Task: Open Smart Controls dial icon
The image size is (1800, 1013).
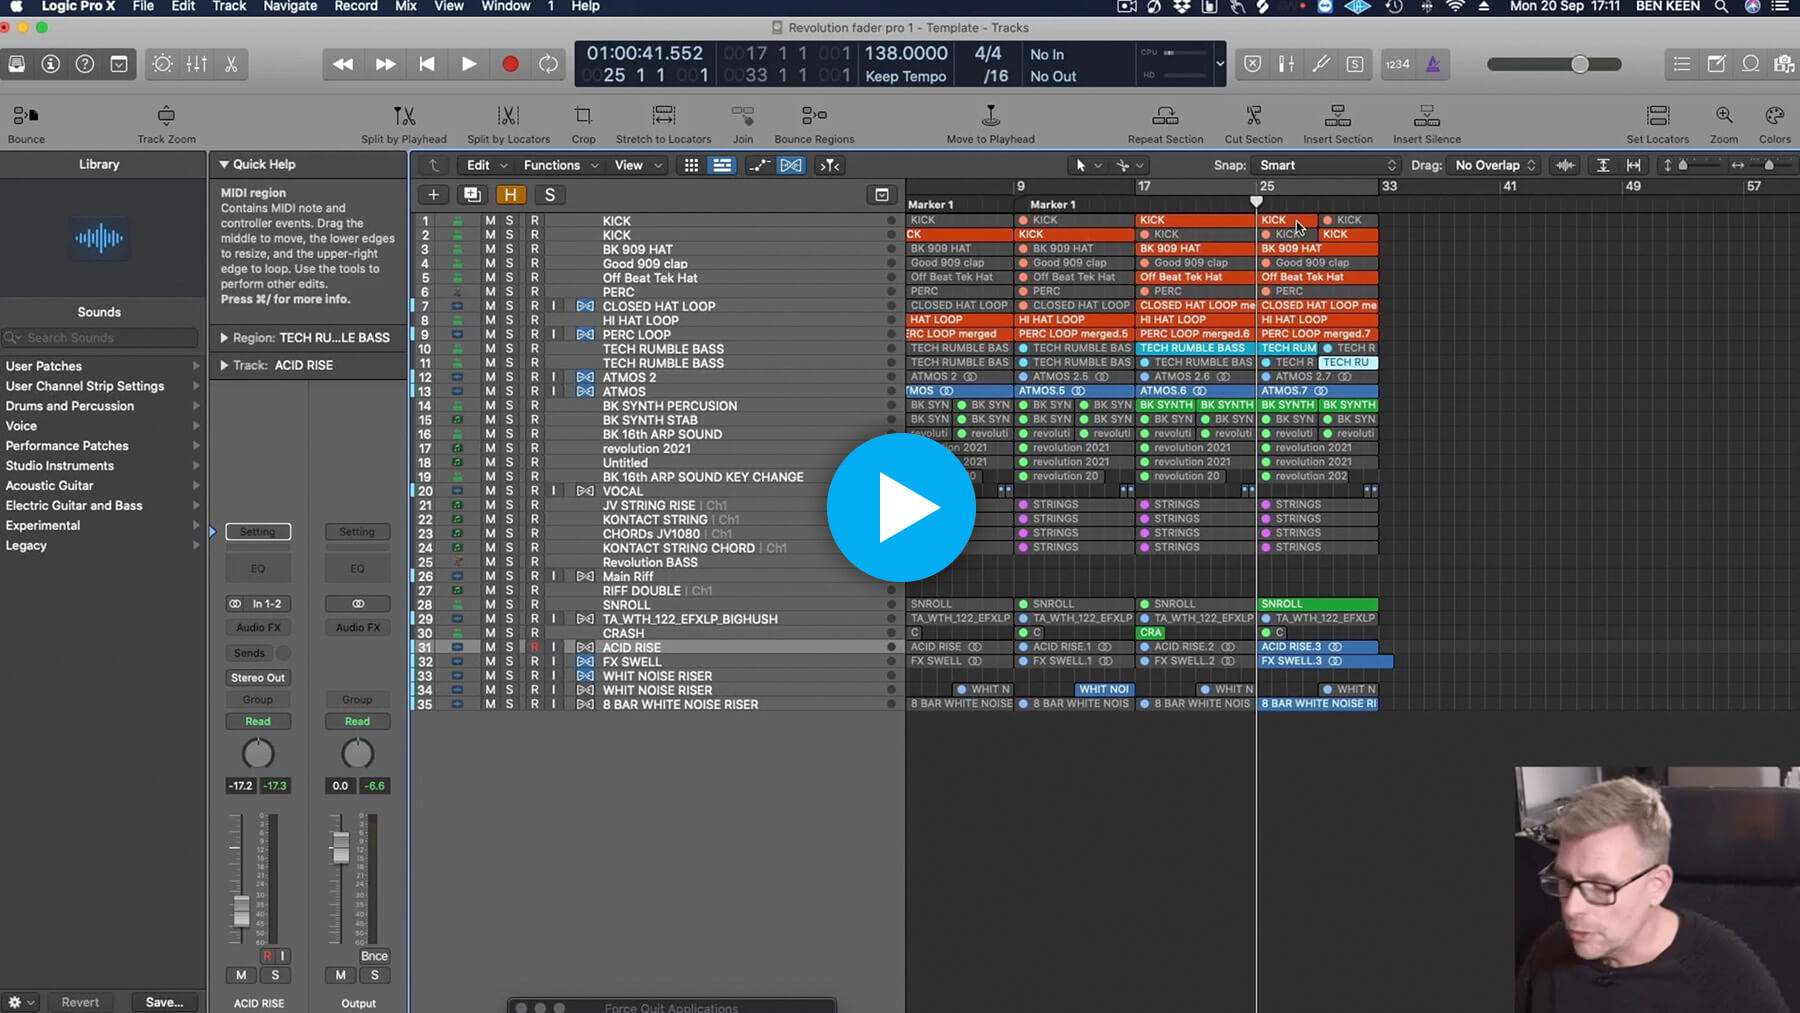Action: coord(162,64)
